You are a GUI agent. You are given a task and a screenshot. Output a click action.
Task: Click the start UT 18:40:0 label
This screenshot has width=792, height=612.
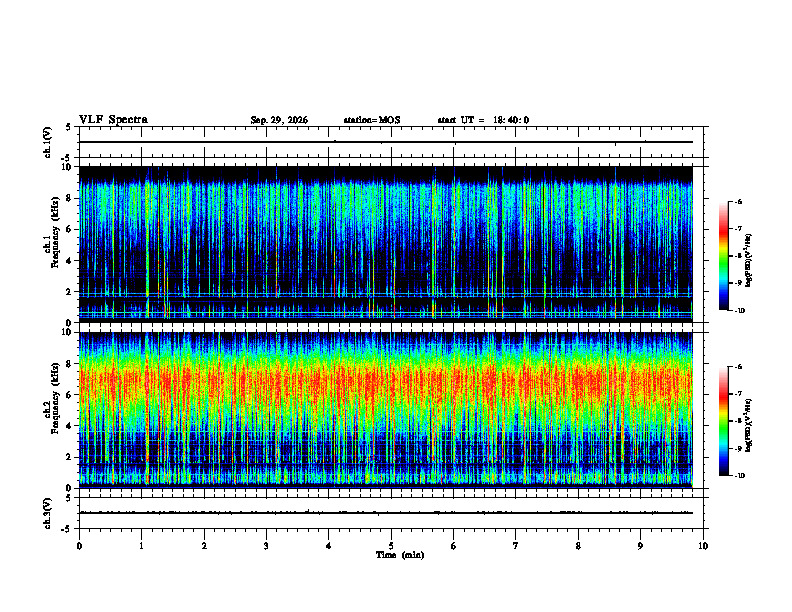coord(483,120)
